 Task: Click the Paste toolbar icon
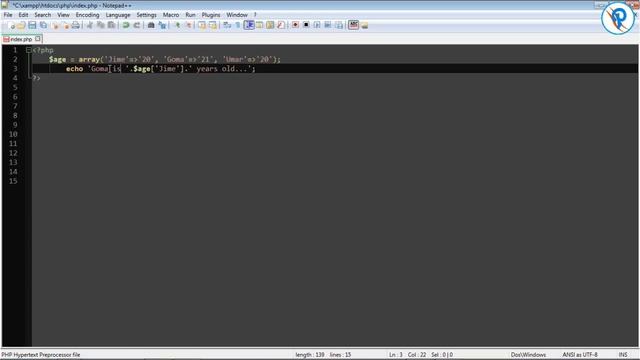pyautogui.click(x=111, y=25)
